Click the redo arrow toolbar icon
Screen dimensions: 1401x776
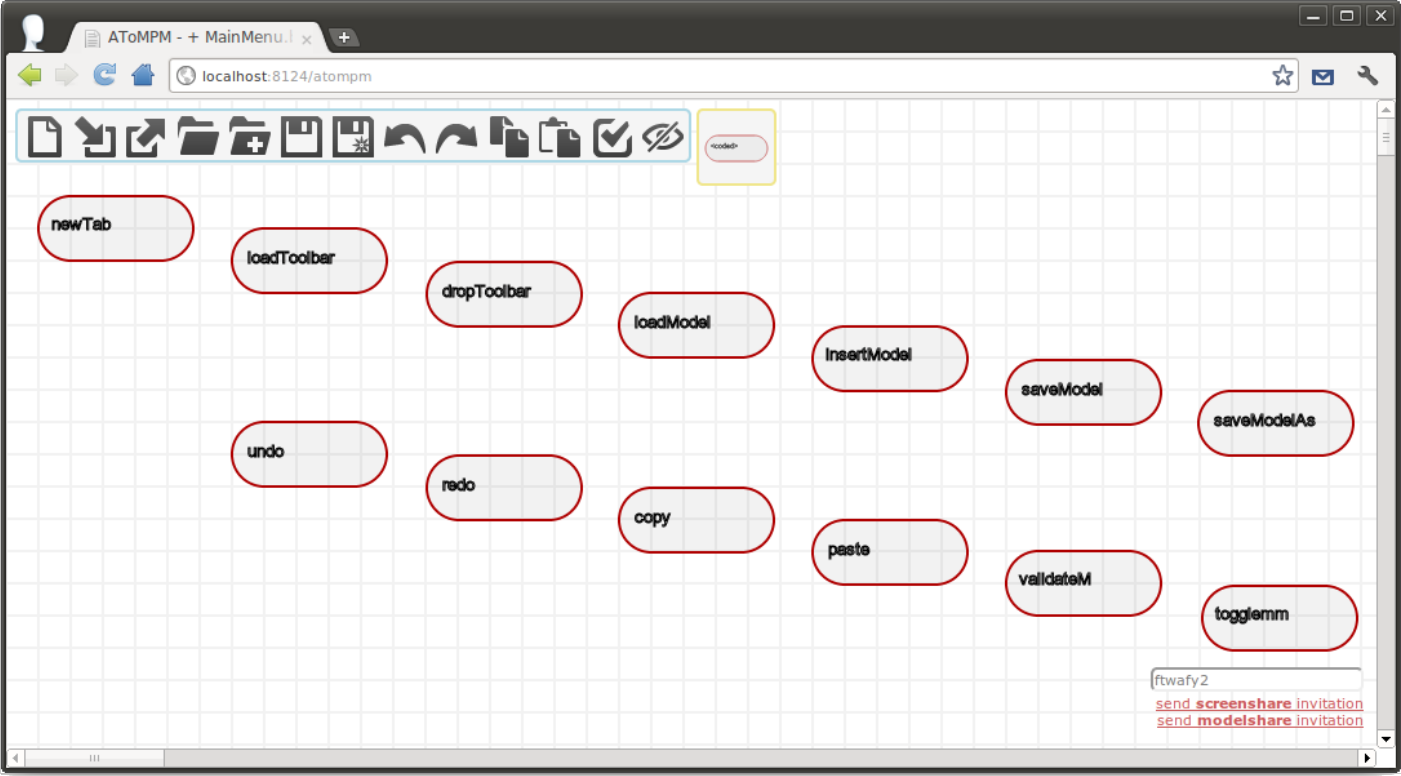click(x=456, y=138)
